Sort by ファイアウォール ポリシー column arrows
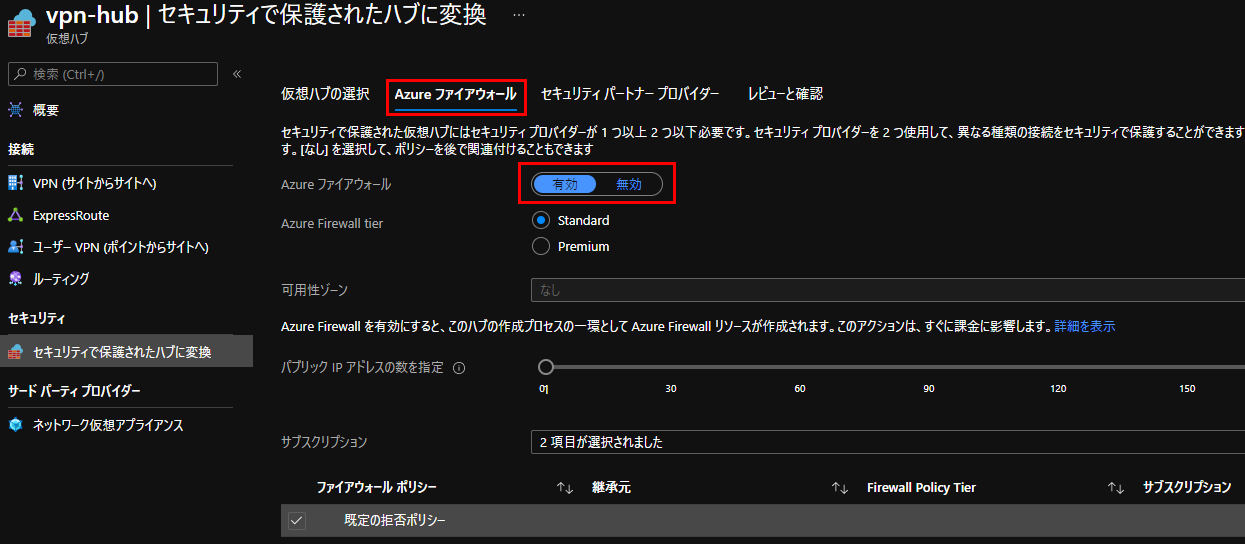The image size is (1245, 544). click(564, 488)
